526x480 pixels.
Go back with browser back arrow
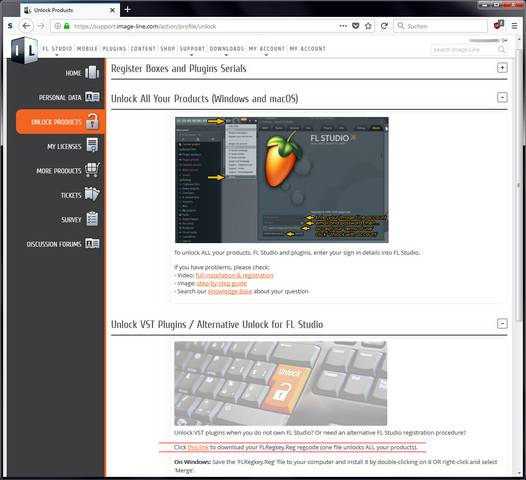(26, 26)
